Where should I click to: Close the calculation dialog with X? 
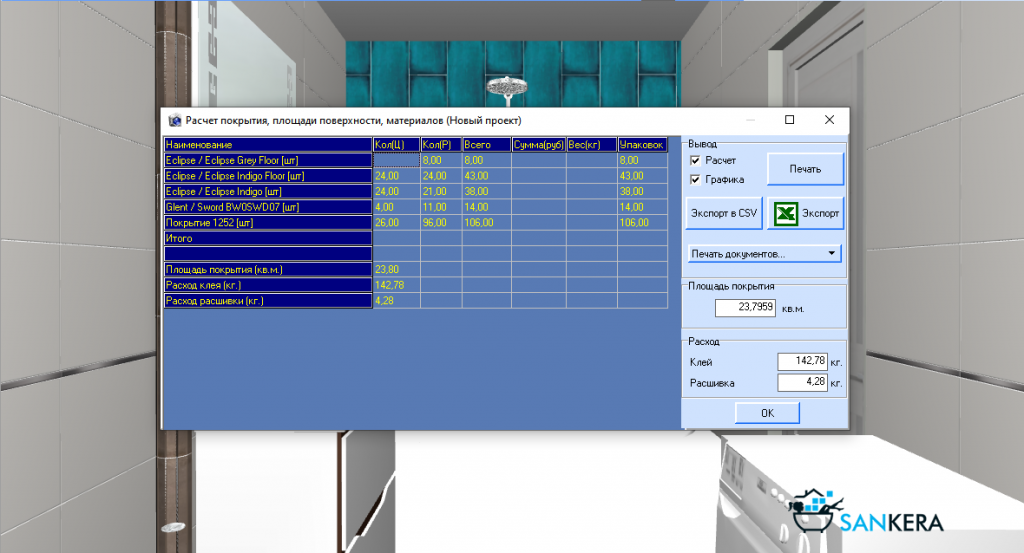tap(829, 120)
